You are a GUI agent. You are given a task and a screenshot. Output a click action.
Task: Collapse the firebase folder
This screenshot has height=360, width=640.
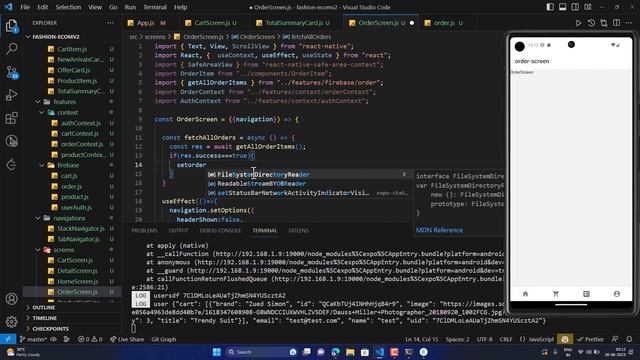(x=68, y=165)
